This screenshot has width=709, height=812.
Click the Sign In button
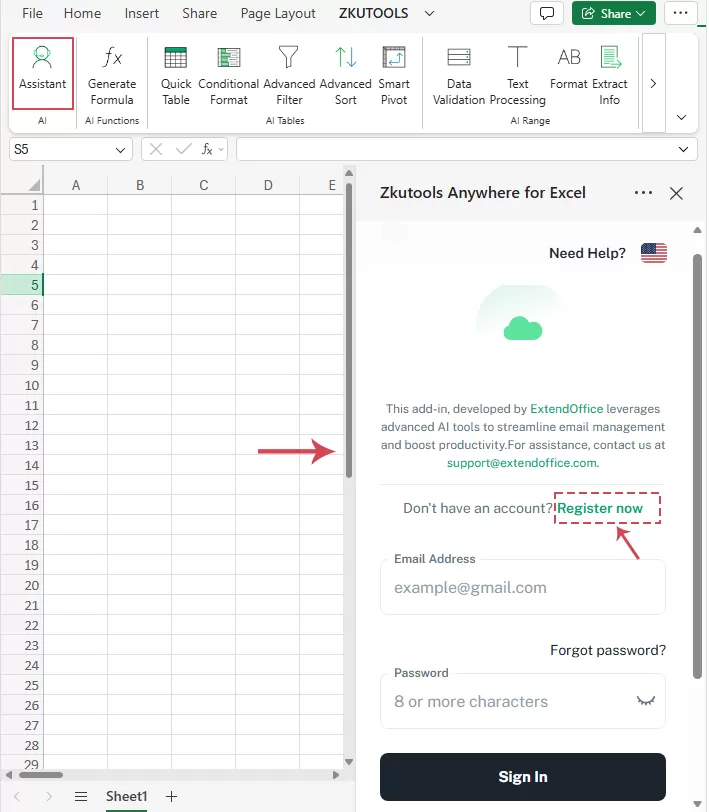click(x=523, y=776)
